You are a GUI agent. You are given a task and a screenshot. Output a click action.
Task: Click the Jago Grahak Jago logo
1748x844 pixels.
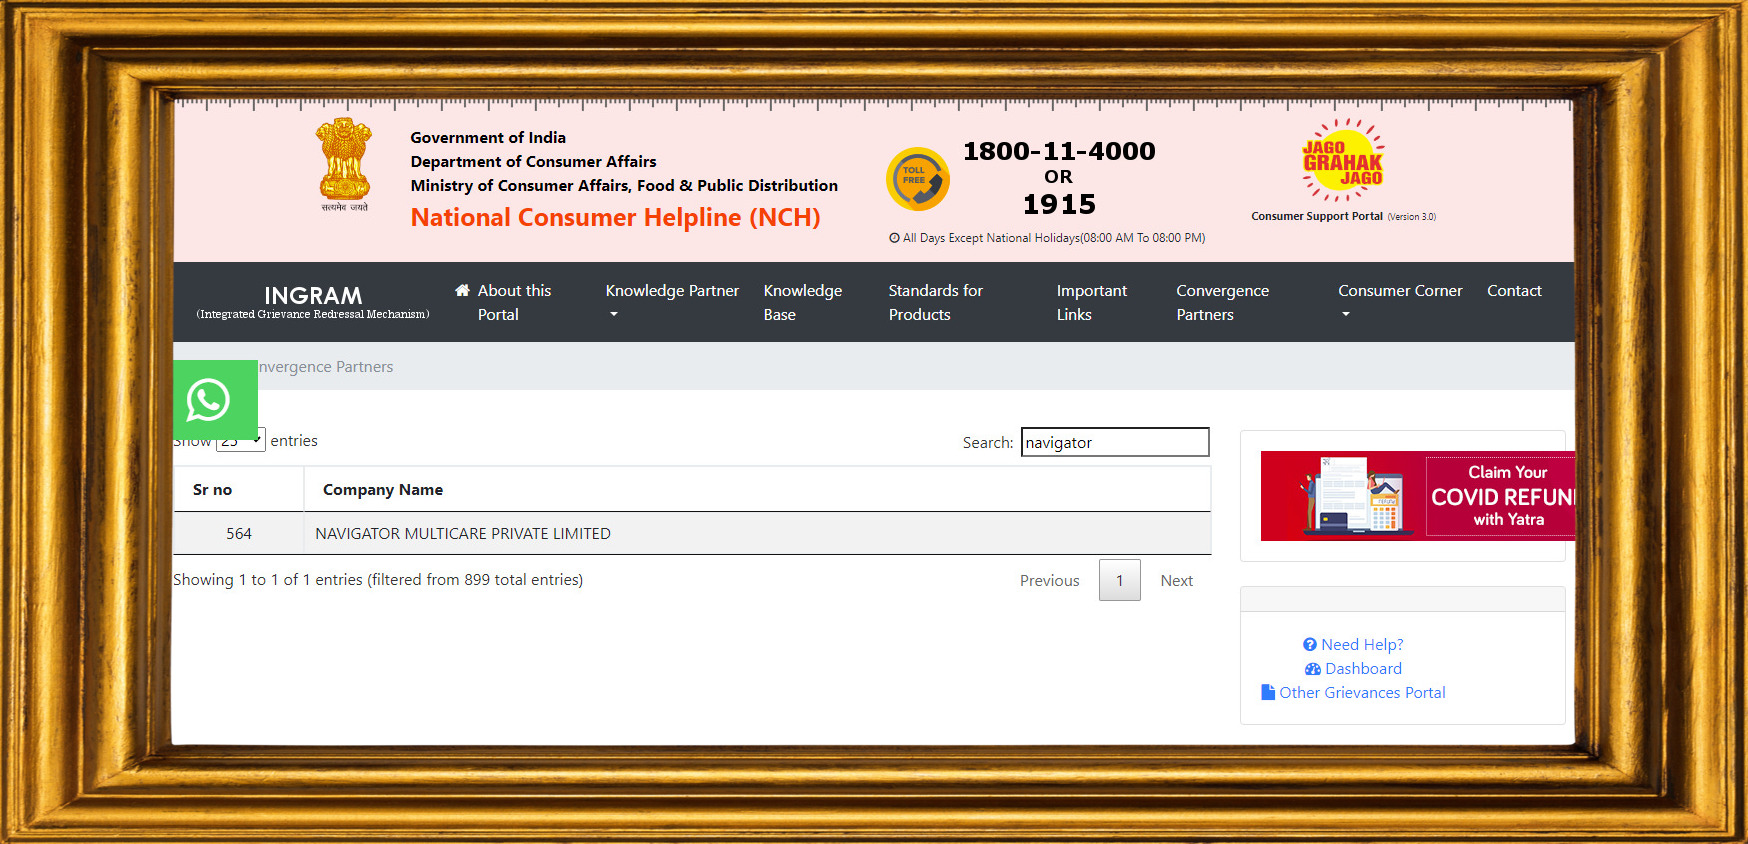pos(1342,162)
